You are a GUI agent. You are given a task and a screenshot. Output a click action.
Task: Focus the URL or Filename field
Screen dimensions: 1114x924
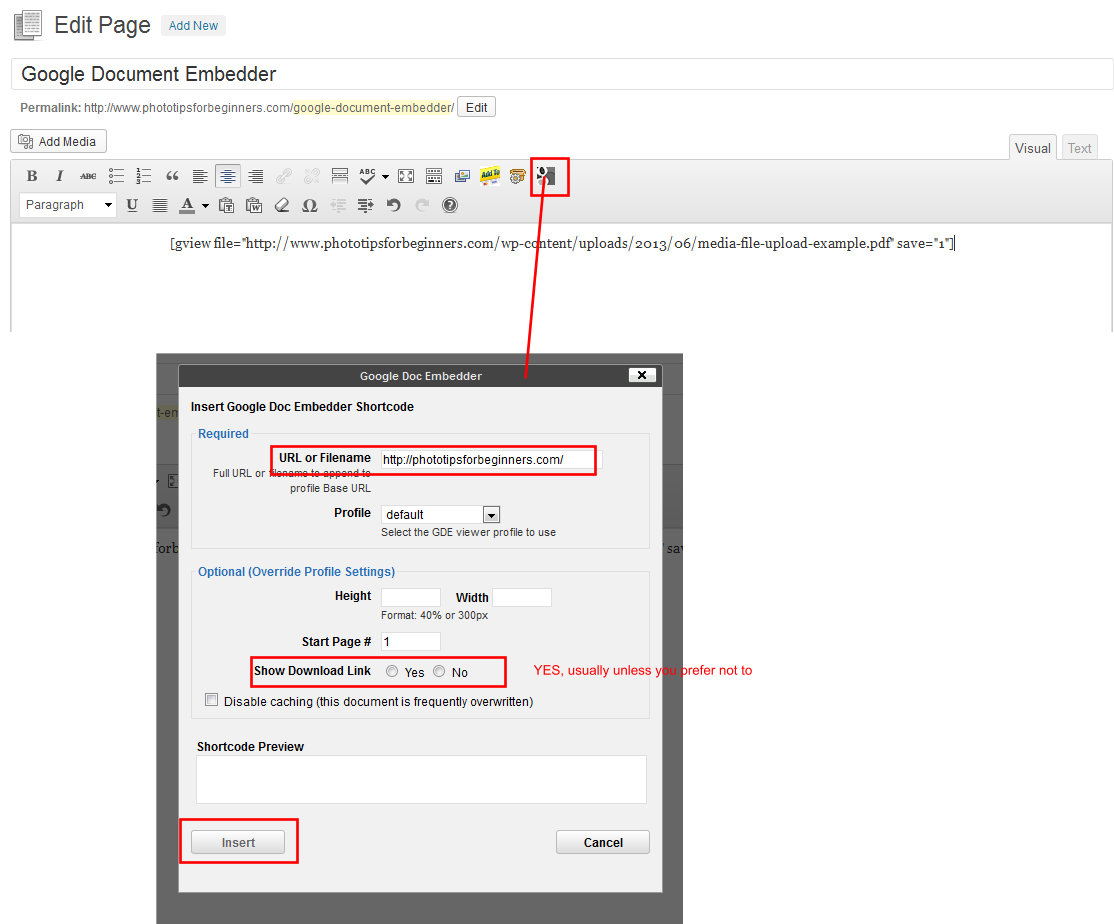coord(491,460)
